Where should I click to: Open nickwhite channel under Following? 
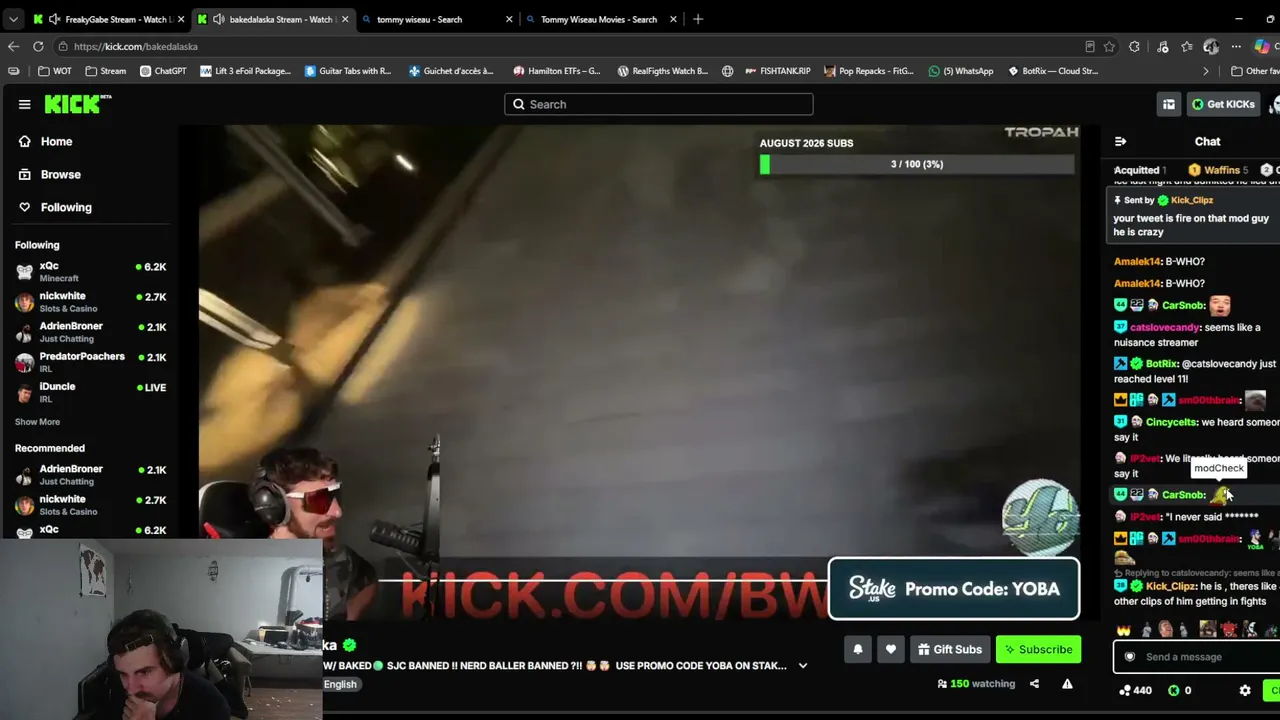pyautogui.click(x=90, y=301)
